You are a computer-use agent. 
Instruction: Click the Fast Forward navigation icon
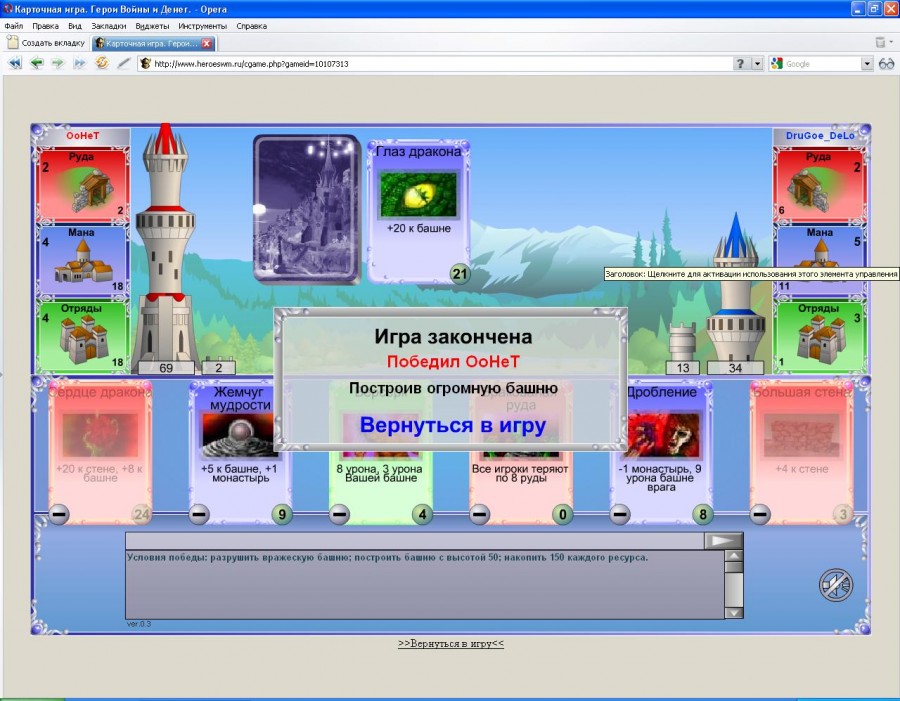point(79,63)
